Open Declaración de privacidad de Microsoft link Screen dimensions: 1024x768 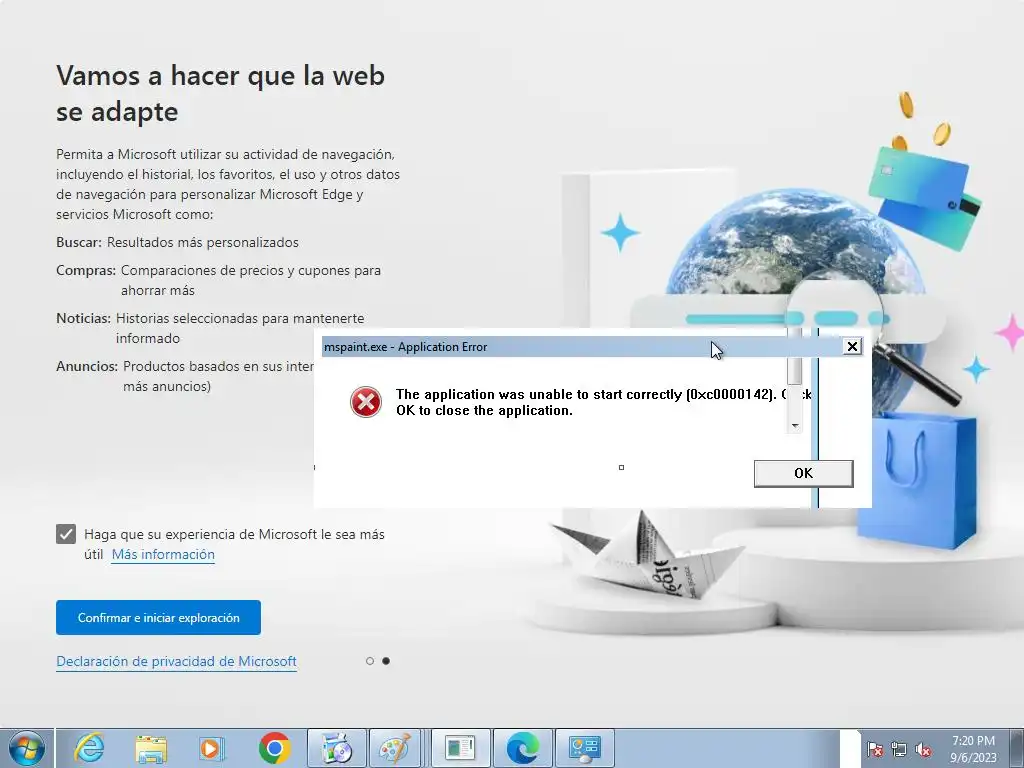click(x=176, y=662)
